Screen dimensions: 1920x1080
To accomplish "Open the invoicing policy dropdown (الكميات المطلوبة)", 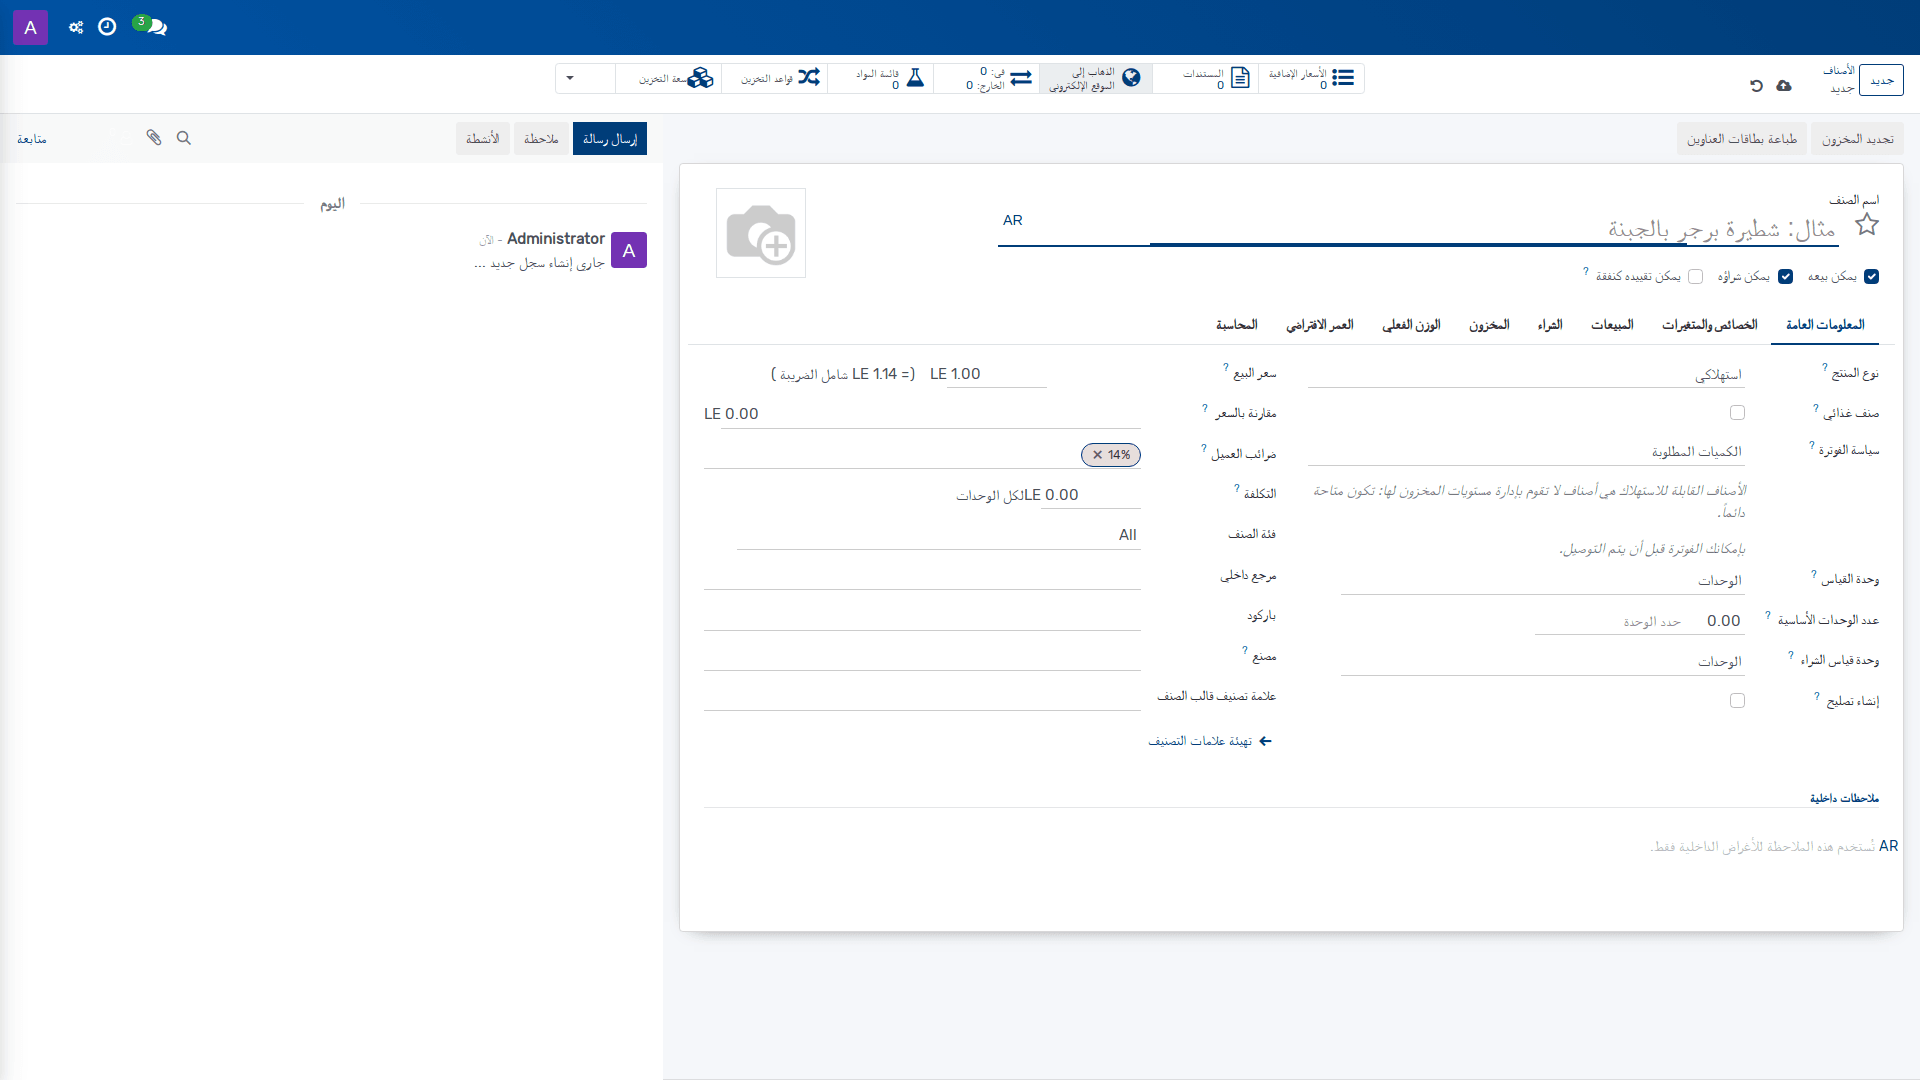I will click(x=1525, y=452).
